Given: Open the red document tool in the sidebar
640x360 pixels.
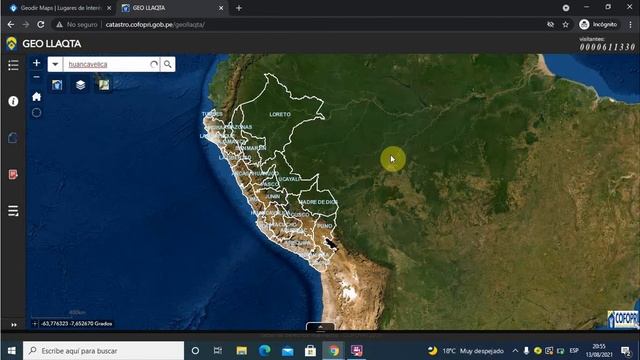Looking at the screenshot, I should tap(13, 175).
